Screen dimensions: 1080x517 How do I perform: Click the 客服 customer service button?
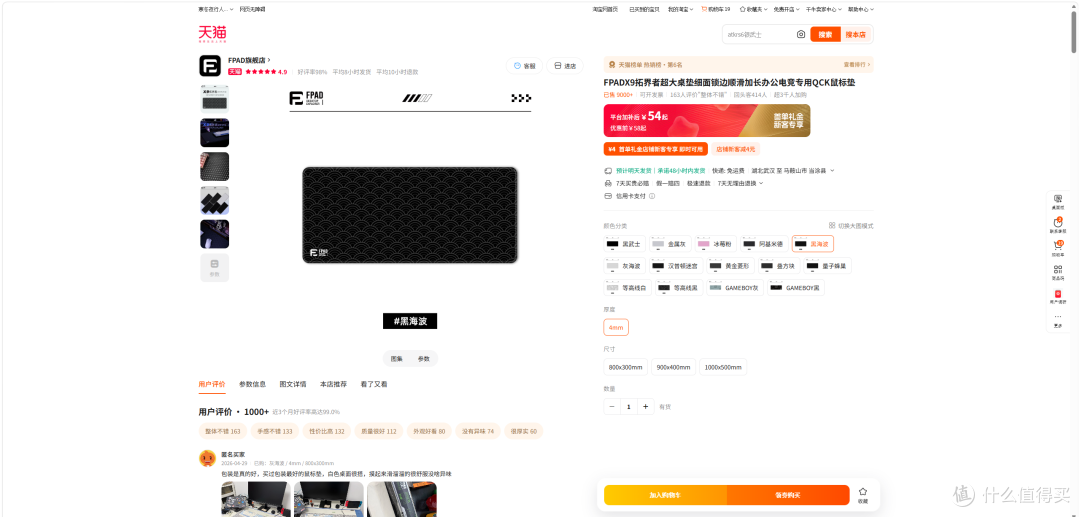524,66
